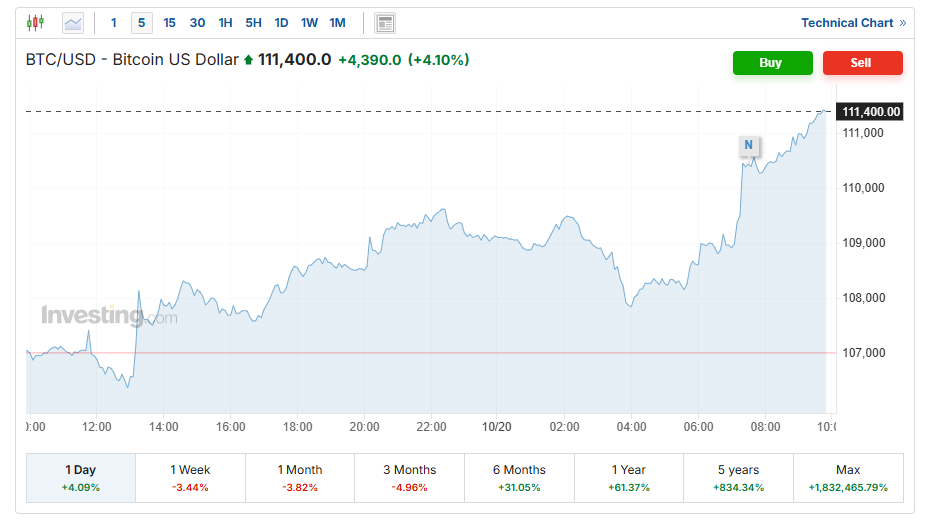Screen dimensions: 929x525
Task: Choose the 5 minute interval
Action: click(142, 22)
